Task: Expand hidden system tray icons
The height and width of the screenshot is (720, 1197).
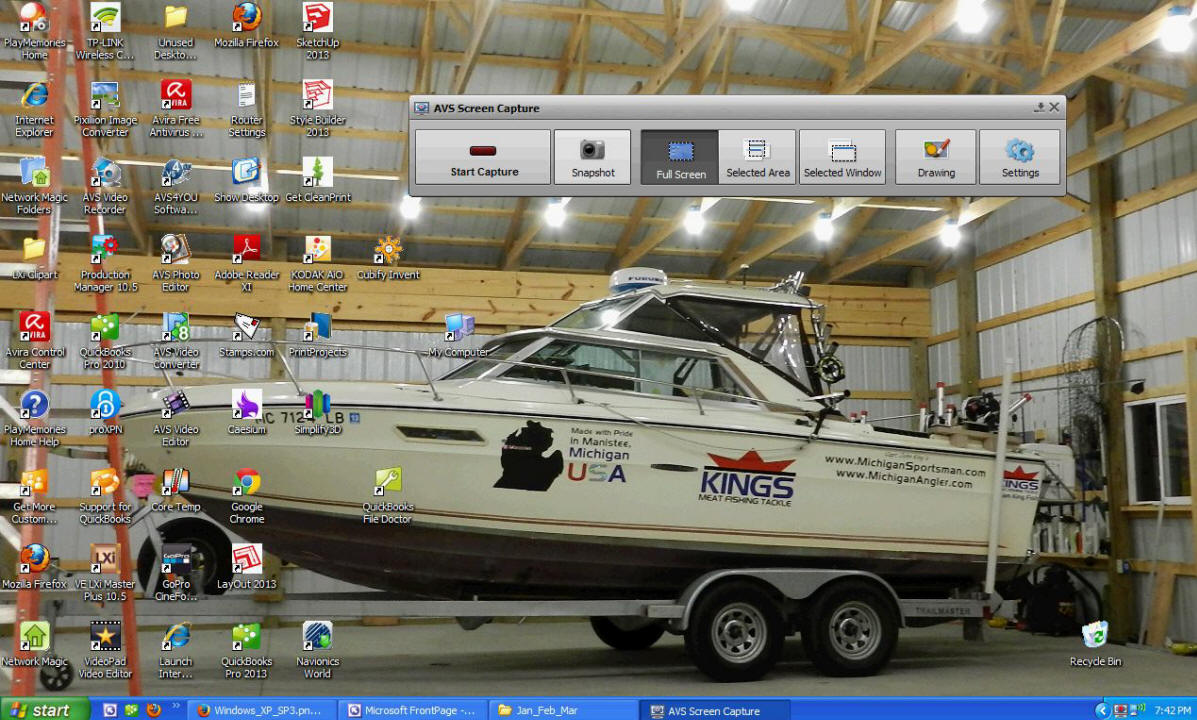Action: pyautogui.click(x=1102, y=710)
